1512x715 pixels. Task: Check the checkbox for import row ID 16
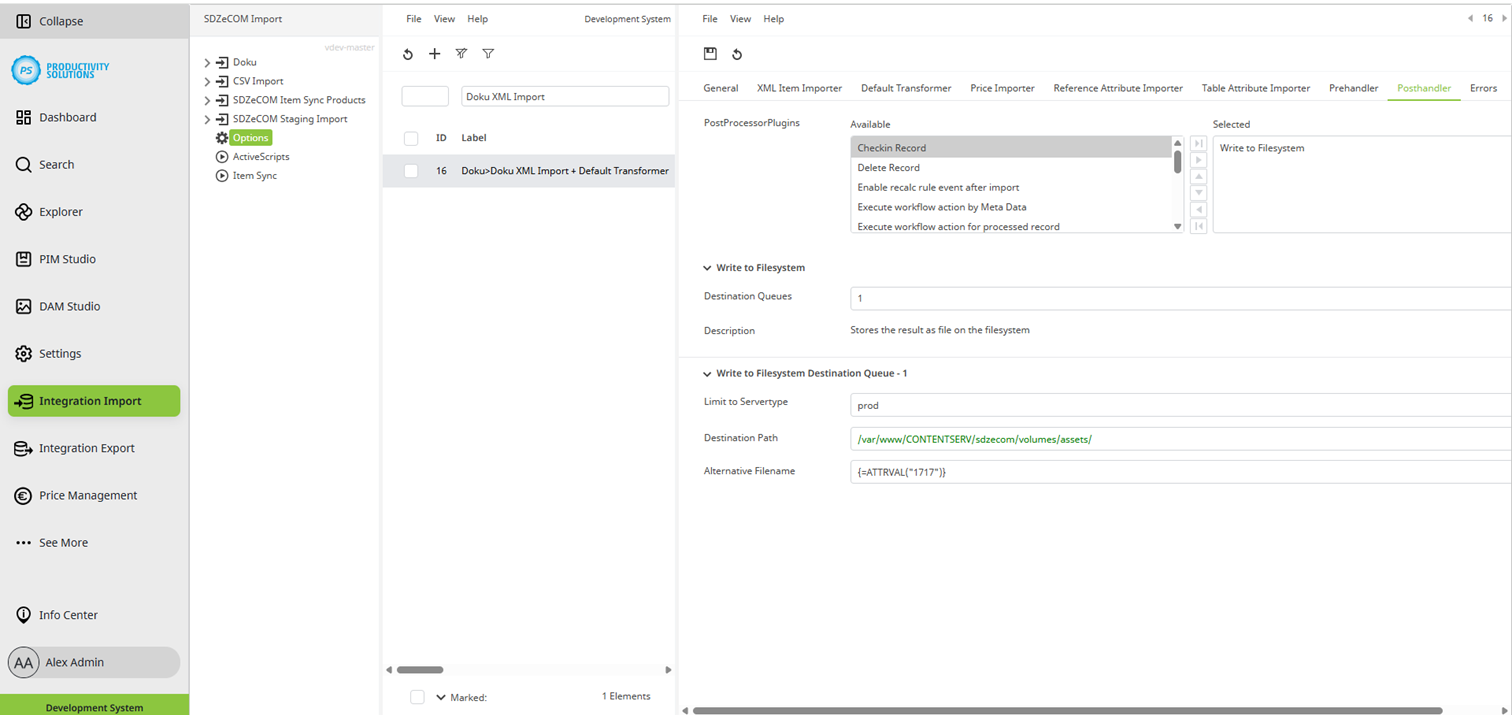click(x=410, y=171)
